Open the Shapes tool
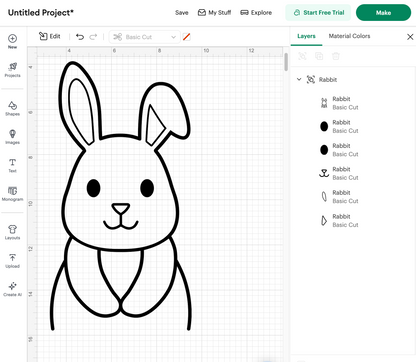416x362 pixels. point(12,105)
